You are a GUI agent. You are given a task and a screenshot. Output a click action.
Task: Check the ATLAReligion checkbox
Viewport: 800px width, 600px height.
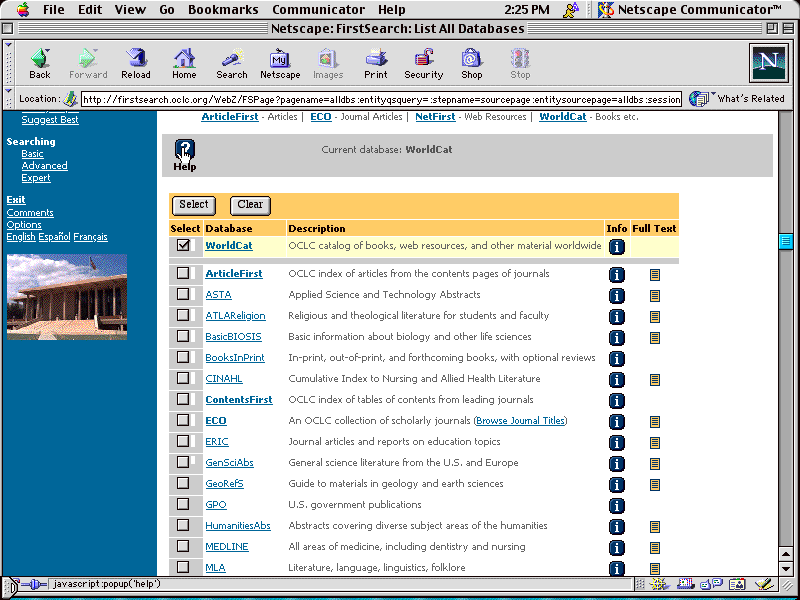[183, 315]
